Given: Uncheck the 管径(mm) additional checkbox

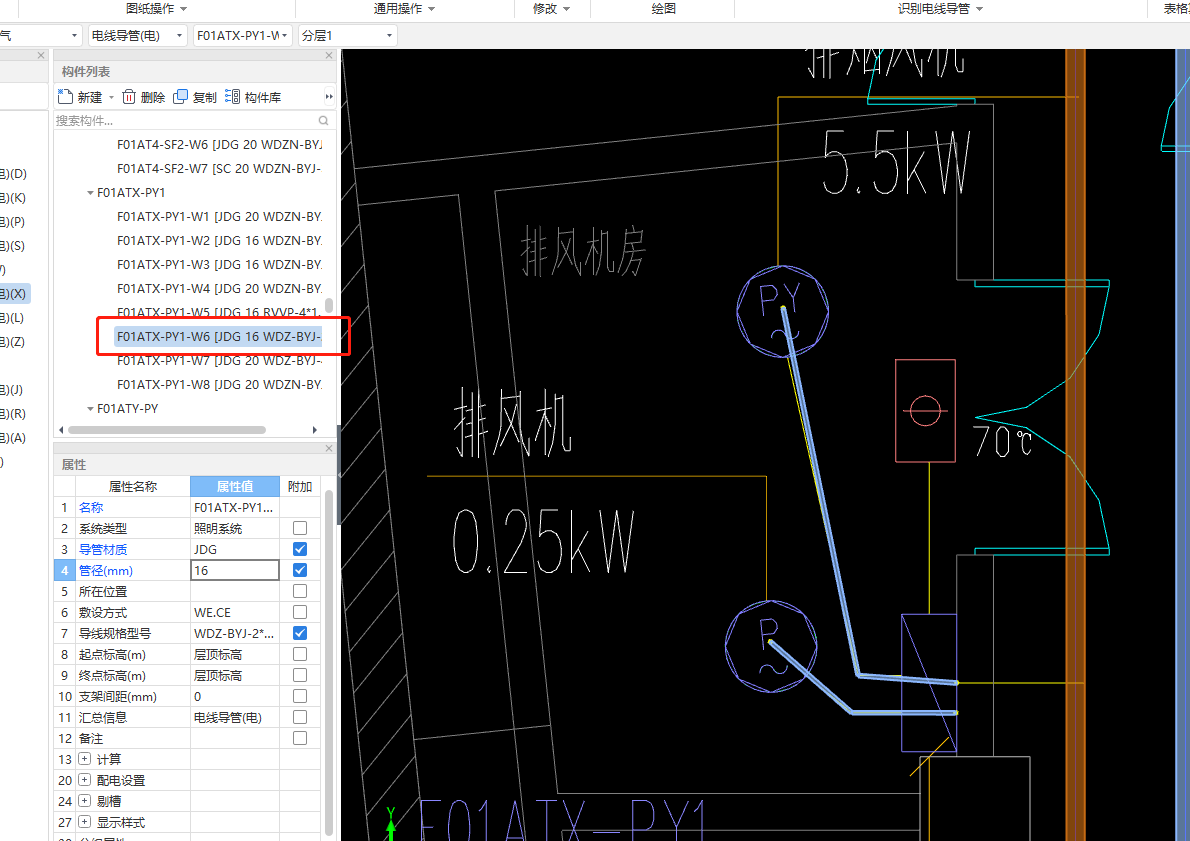Looking at the screenshot, I should 300,570.
